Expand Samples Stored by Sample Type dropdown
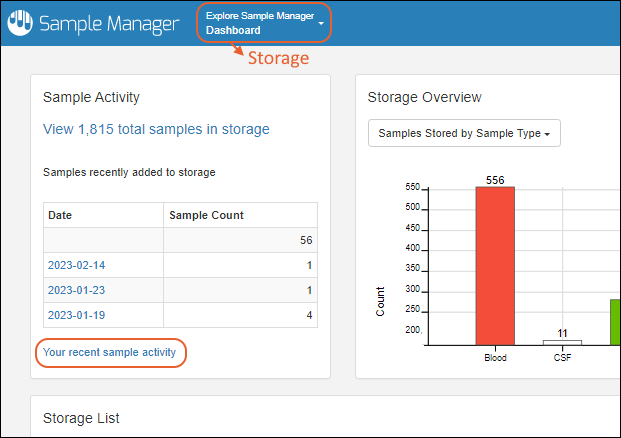Viewport: 621px width, 438px height. (x=464, y=133)
